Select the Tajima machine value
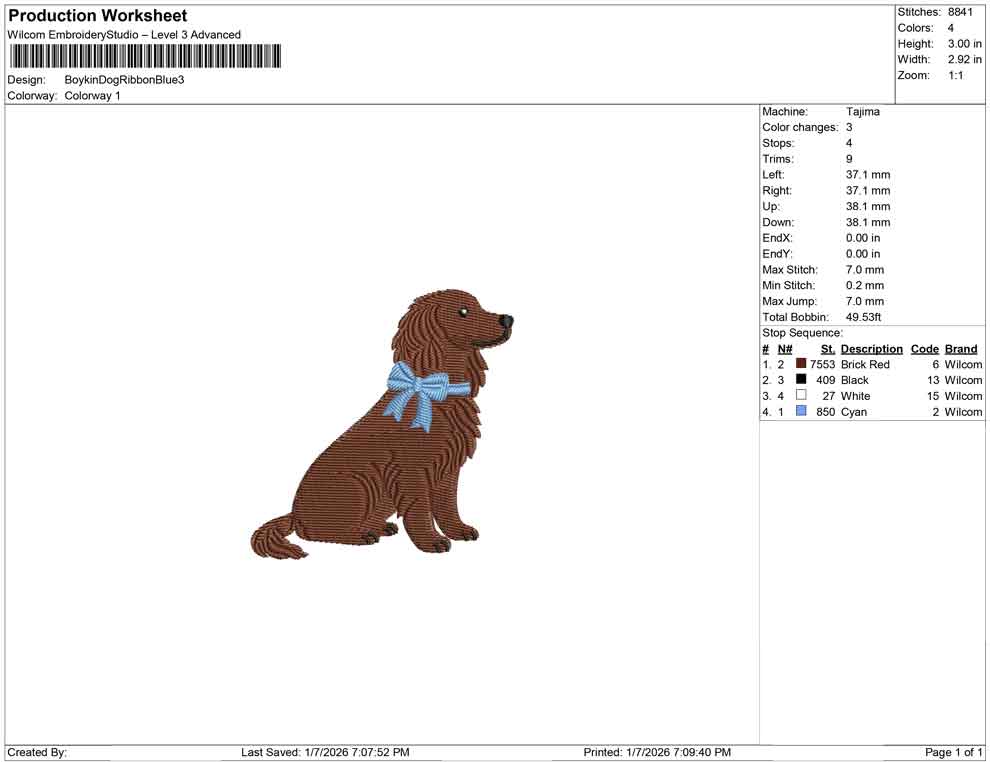Viewport: 990px width, 762px height. pyautogui.click(x=863, y=111)
